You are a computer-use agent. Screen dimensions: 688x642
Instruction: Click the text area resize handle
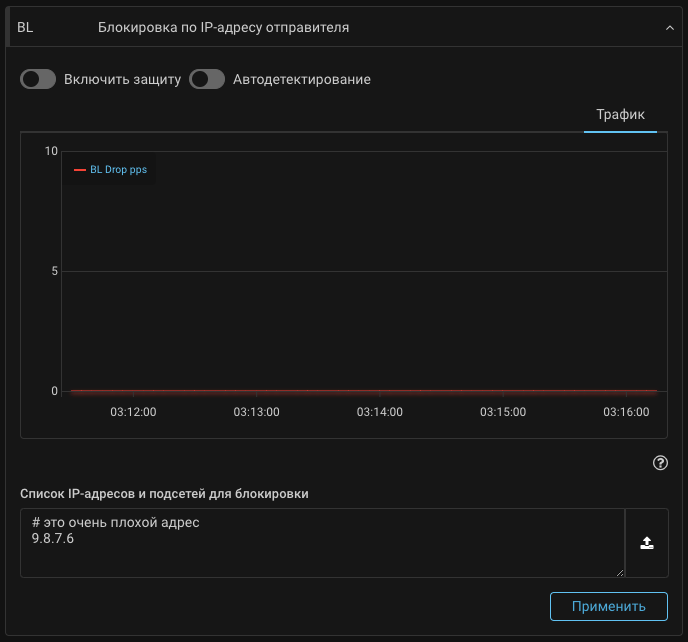[619, 572]
